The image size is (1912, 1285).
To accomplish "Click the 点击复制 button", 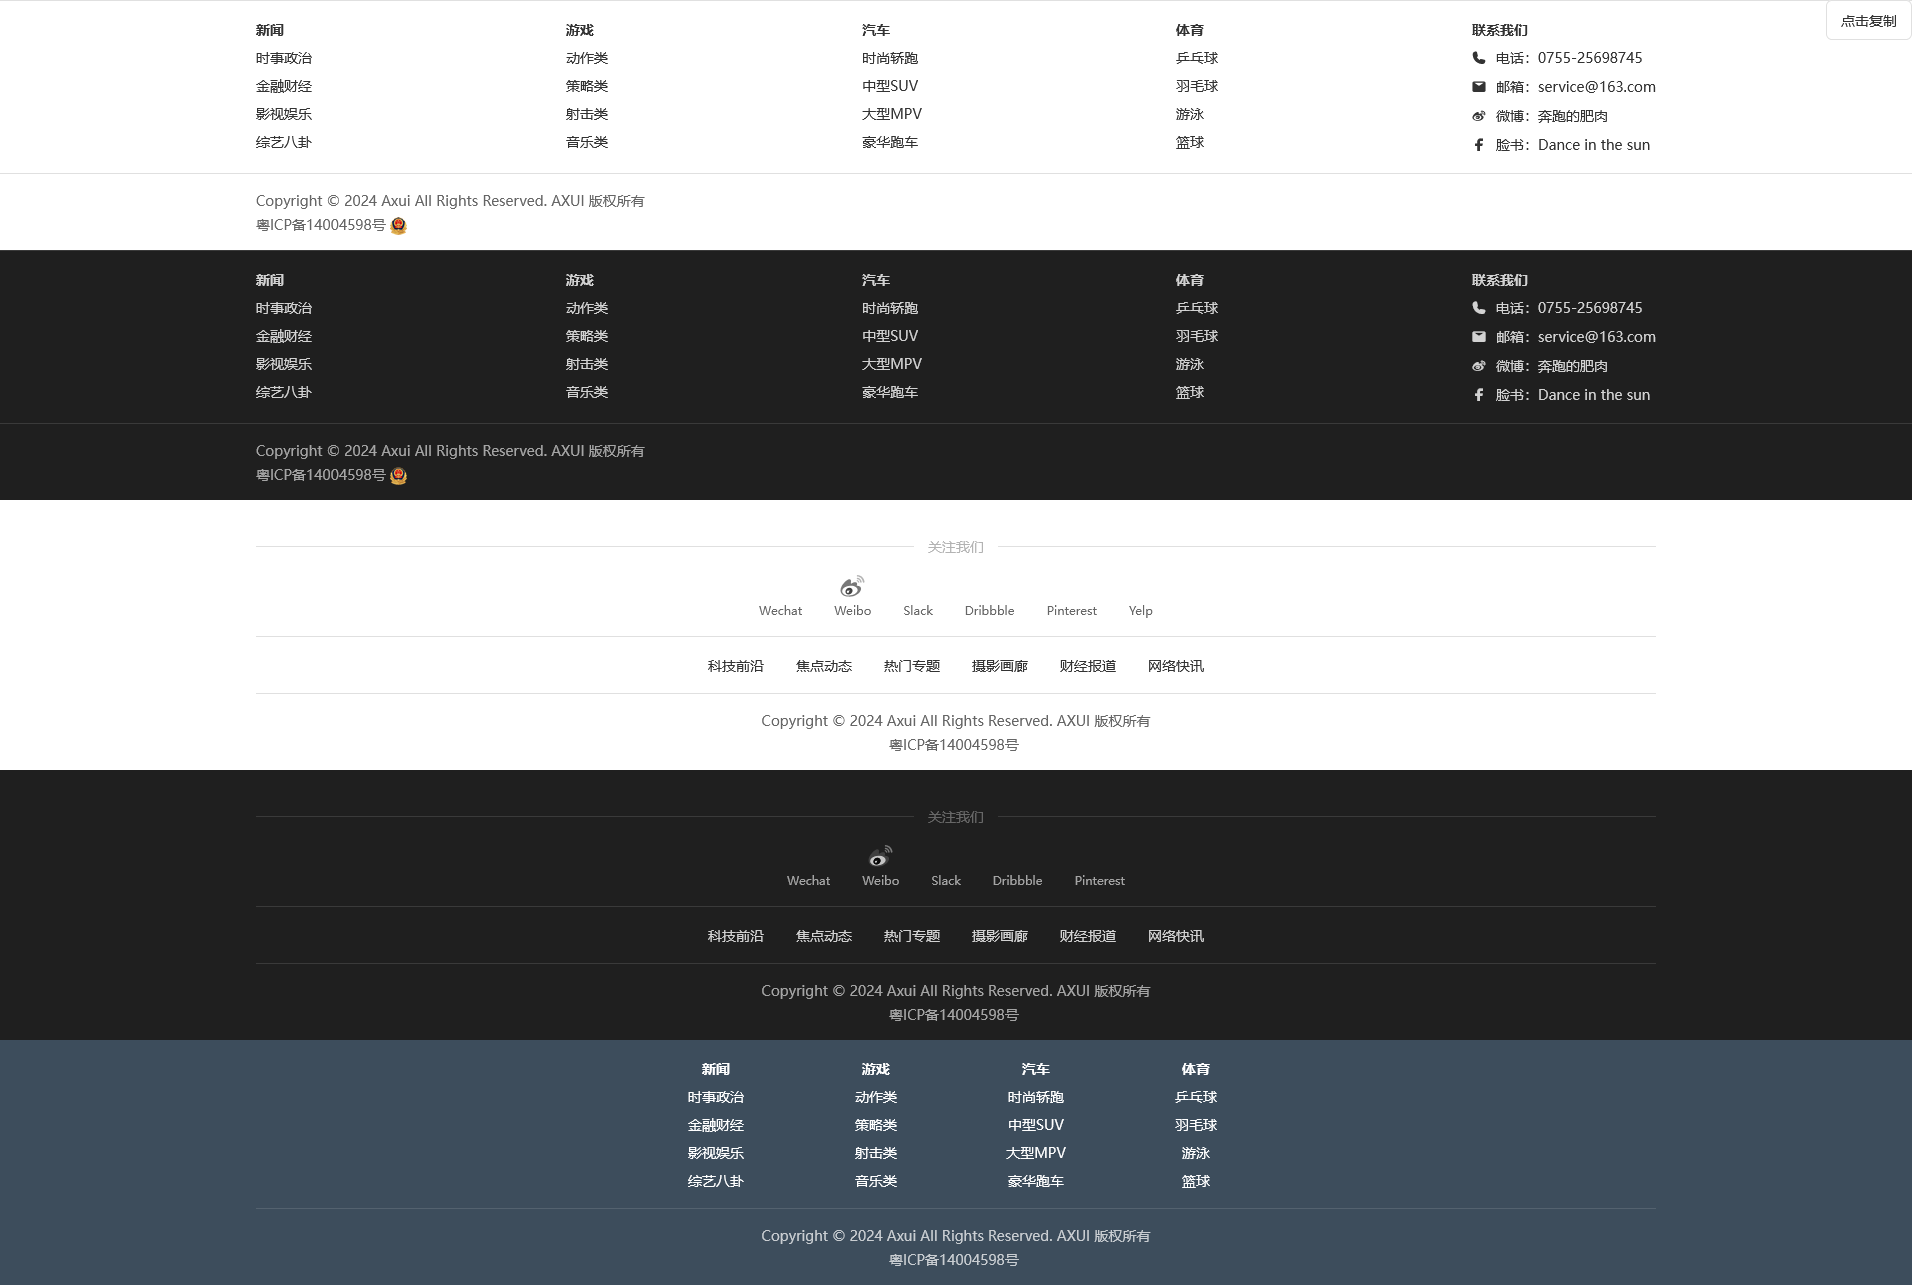I will [1867, 20].
